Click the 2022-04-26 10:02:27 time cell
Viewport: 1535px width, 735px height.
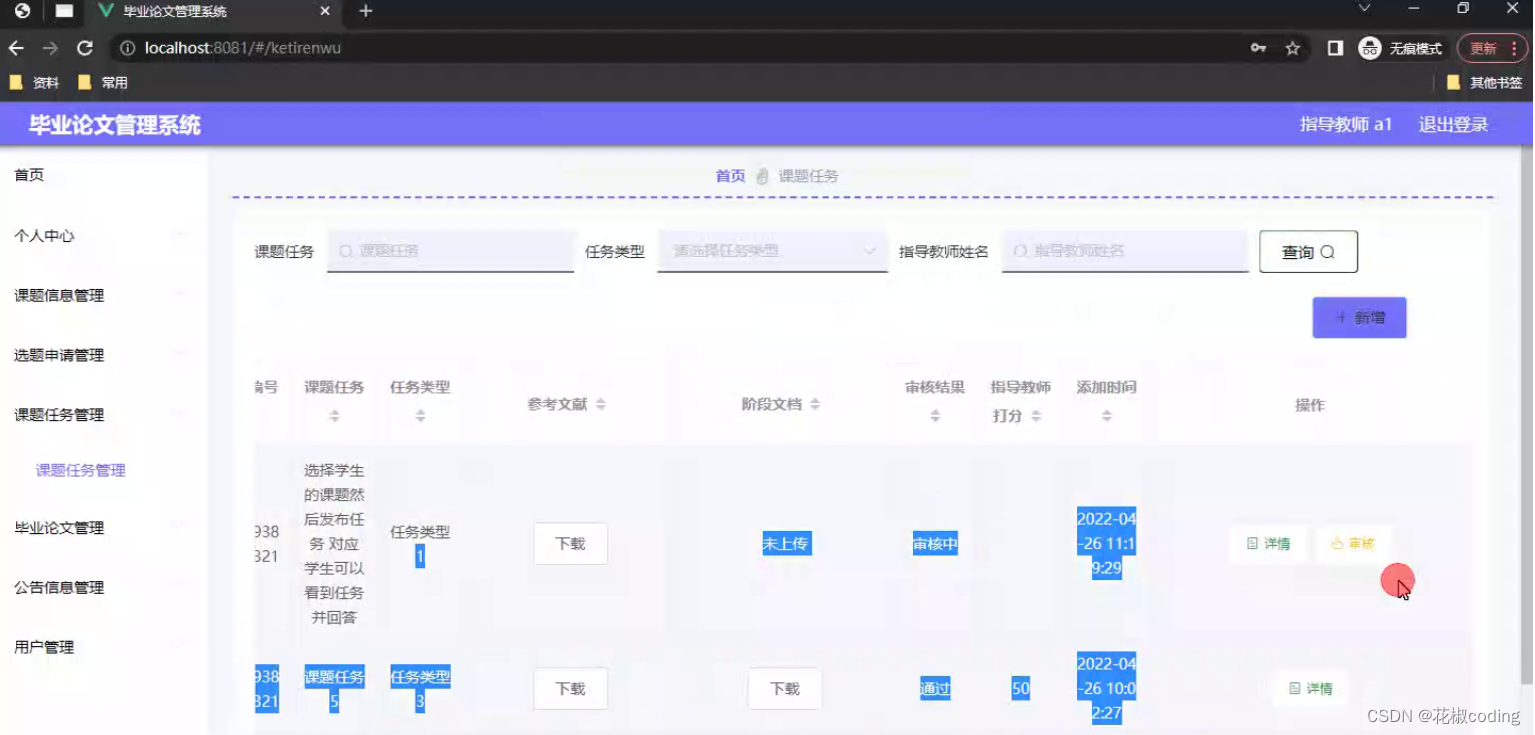[1106, 689]
